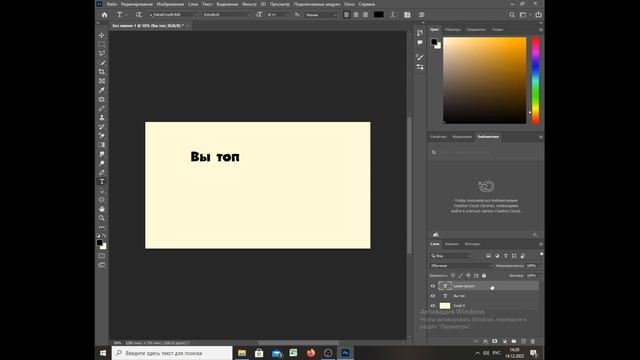The image size is (640, 360).
Task: Open the layer opacity dropdown arrow
Action: coord(540,266)
